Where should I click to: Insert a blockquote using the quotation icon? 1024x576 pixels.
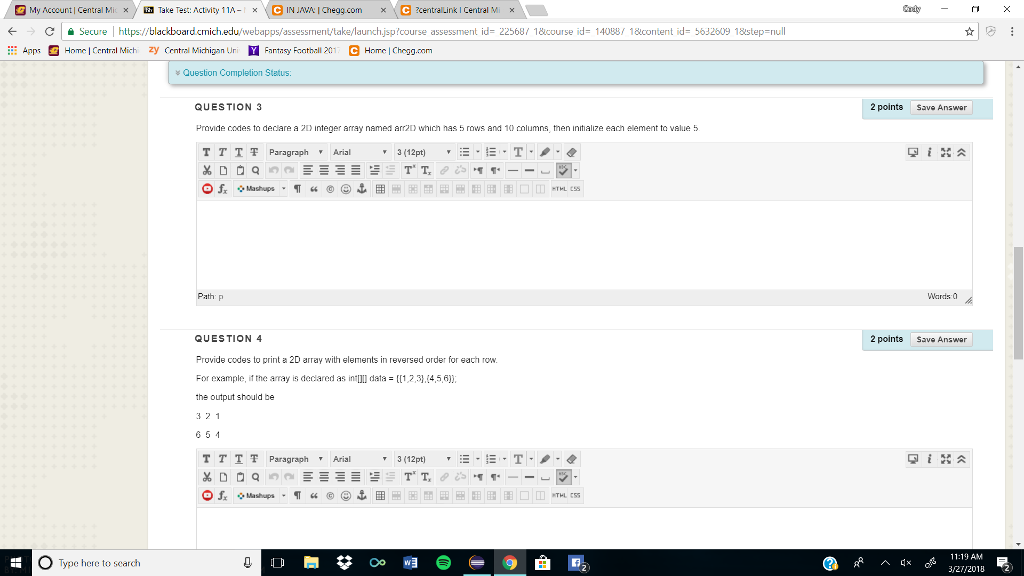coord(312,190)
